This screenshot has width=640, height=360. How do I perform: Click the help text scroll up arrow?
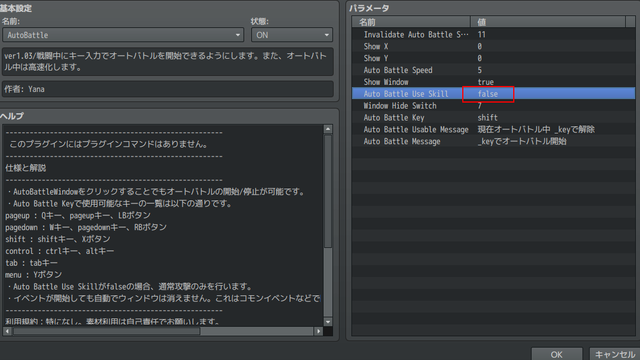click(x=328, y=129)
